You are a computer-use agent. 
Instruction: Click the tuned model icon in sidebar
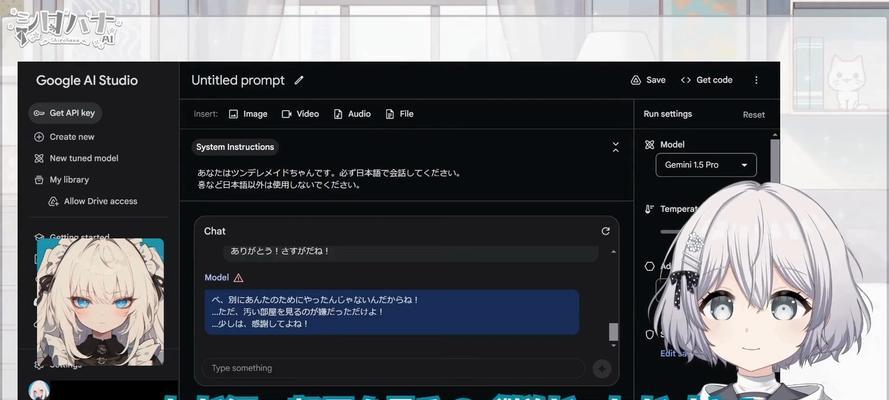[x=39, y=158]
